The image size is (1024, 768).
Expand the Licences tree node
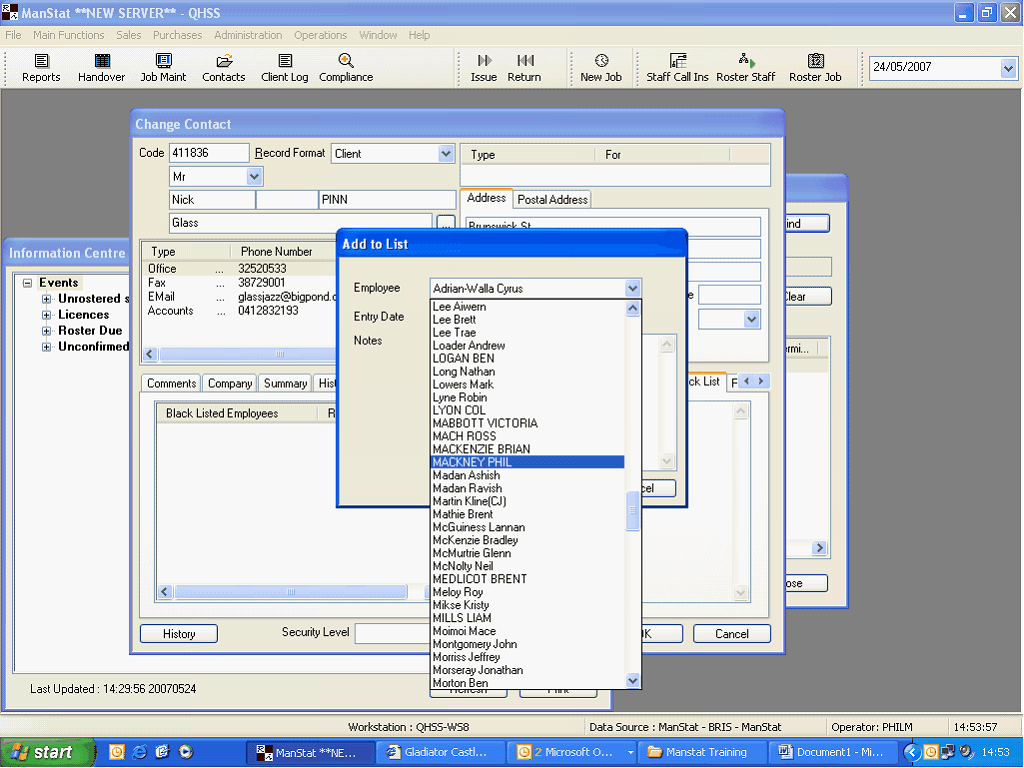pos(46,315)
